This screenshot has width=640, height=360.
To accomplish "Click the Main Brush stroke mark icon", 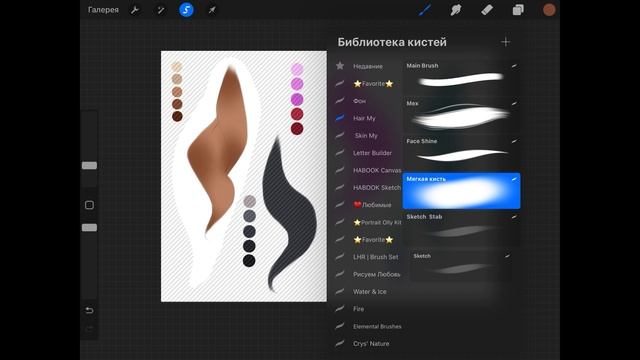I will (x=514, y=66).
